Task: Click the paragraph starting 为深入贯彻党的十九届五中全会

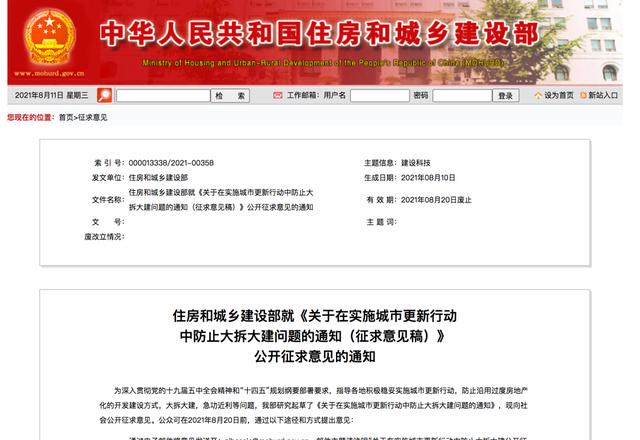Action: [x=313, y=405]
